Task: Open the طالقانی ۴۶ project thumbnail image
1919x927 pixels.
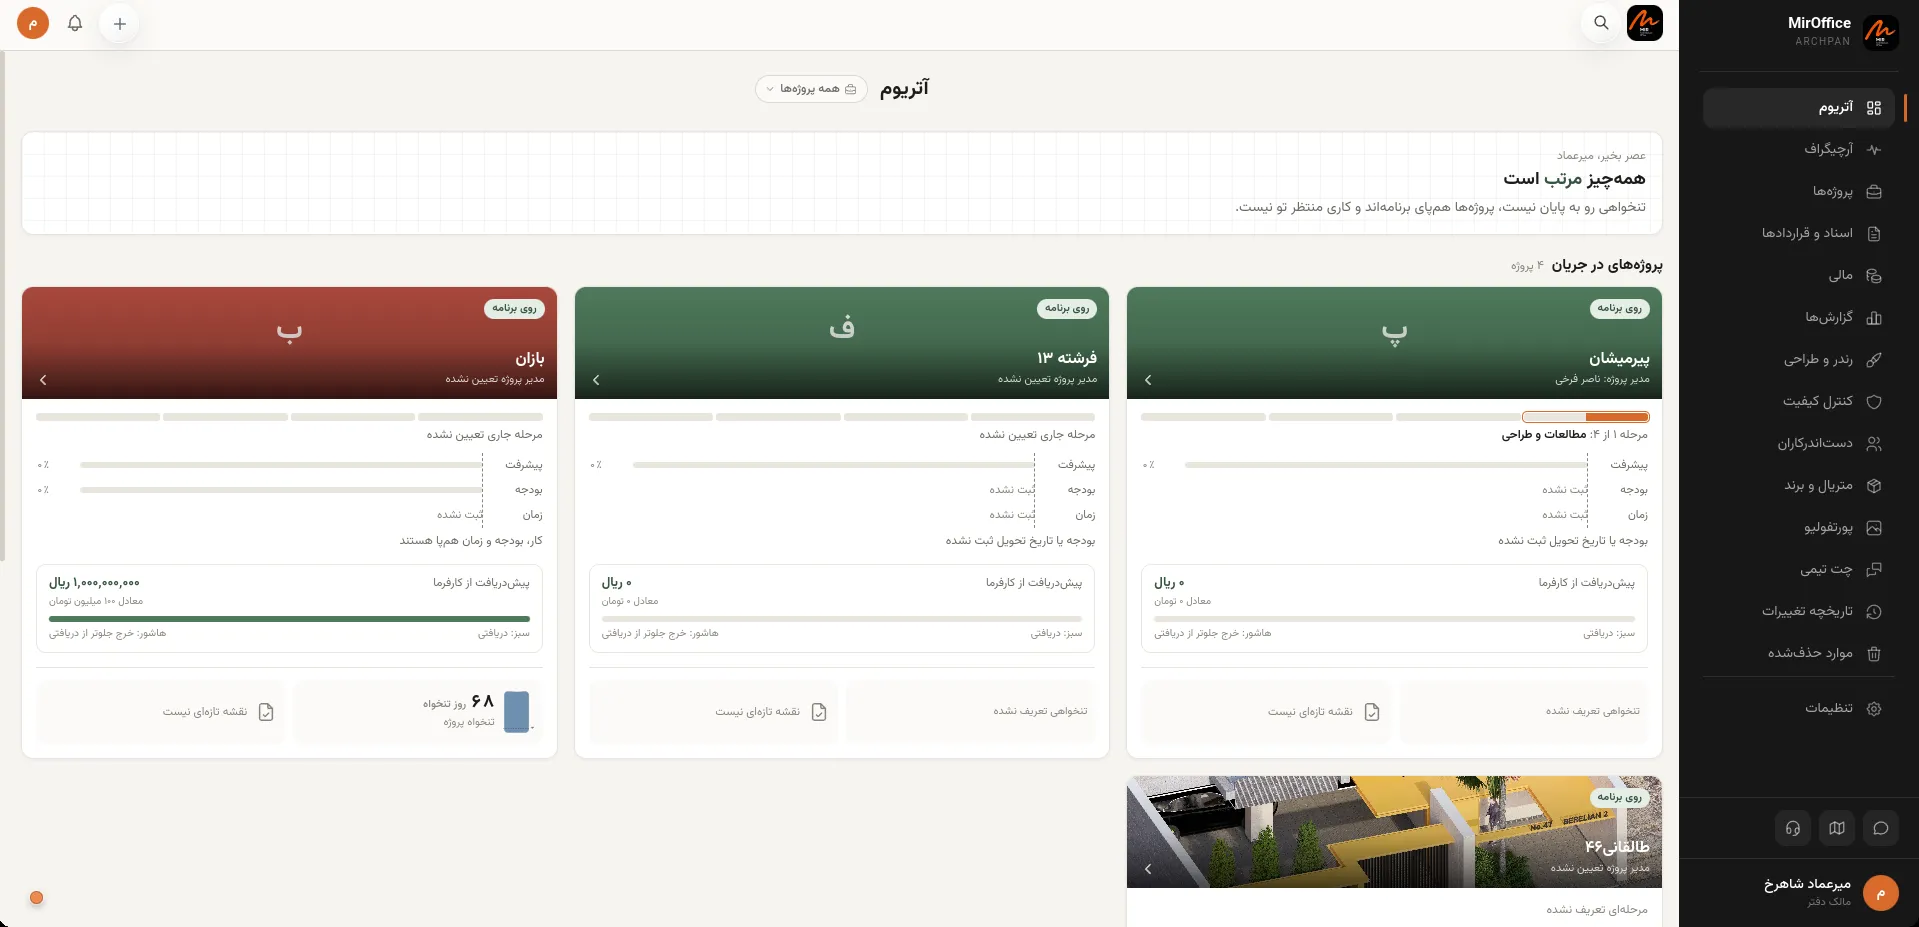Action: 1394,832
